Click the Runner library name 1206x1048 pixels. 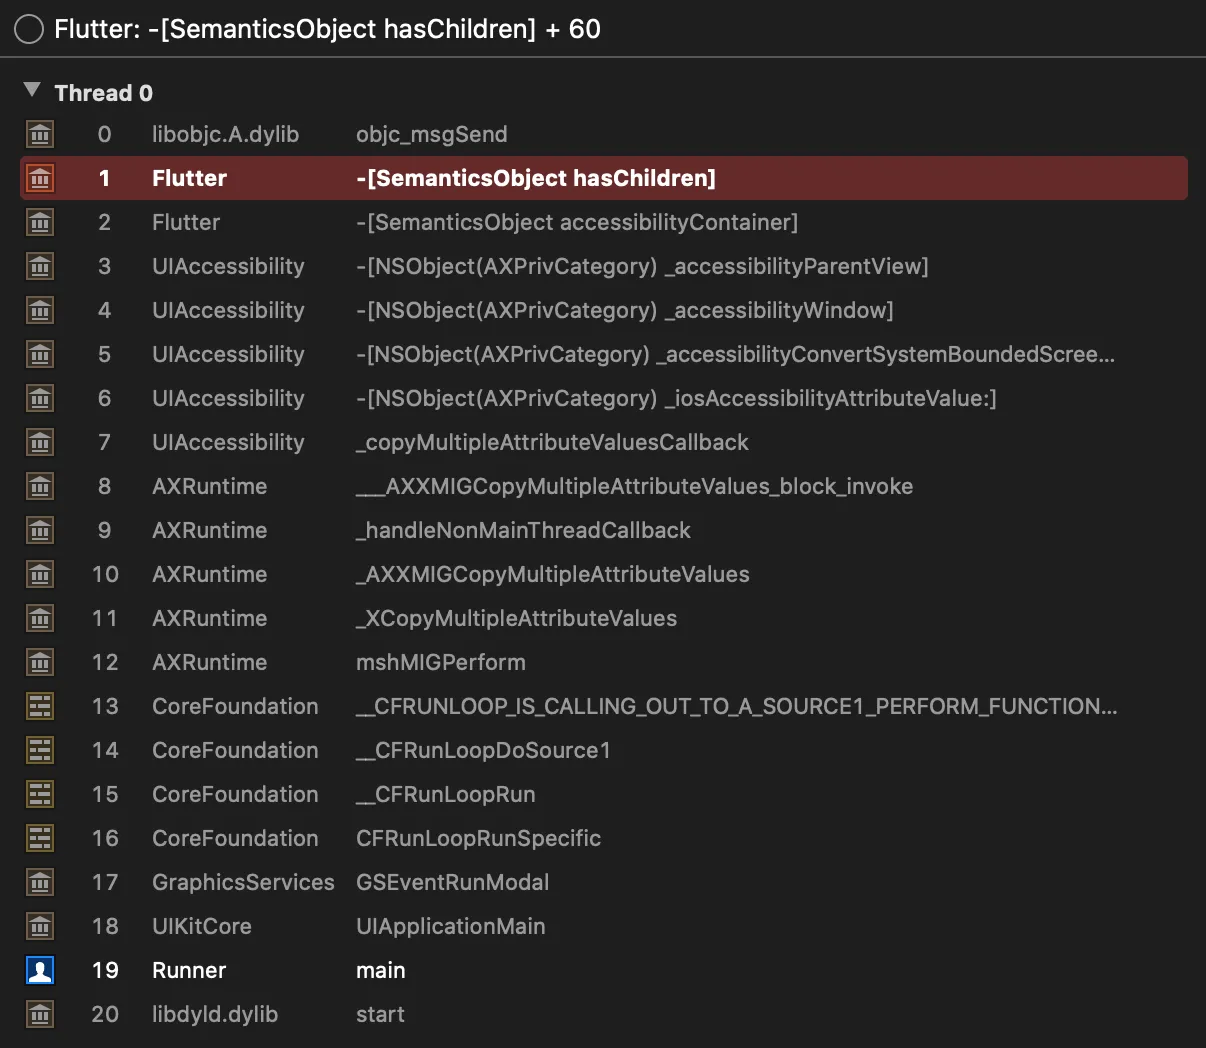[189, 971]
